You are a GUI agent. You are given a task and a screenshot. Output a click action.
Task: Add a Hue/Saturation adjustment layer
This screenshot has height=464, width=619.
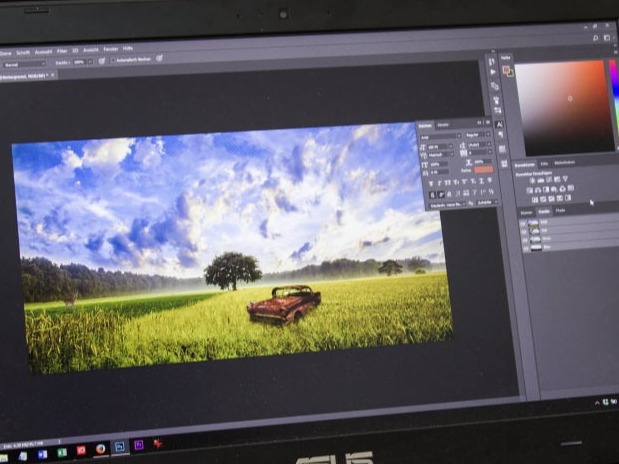(529, 190)
